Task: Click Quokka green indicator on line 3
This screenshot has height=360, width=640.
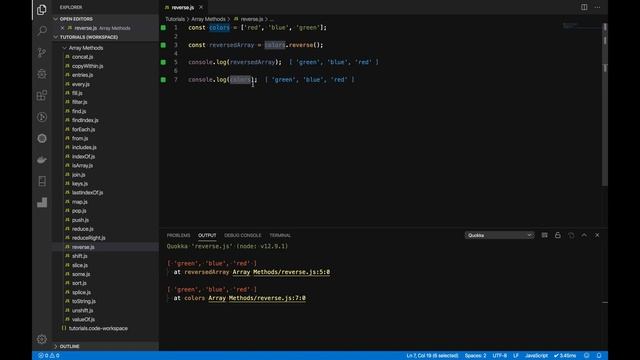Action: [163, 45]
